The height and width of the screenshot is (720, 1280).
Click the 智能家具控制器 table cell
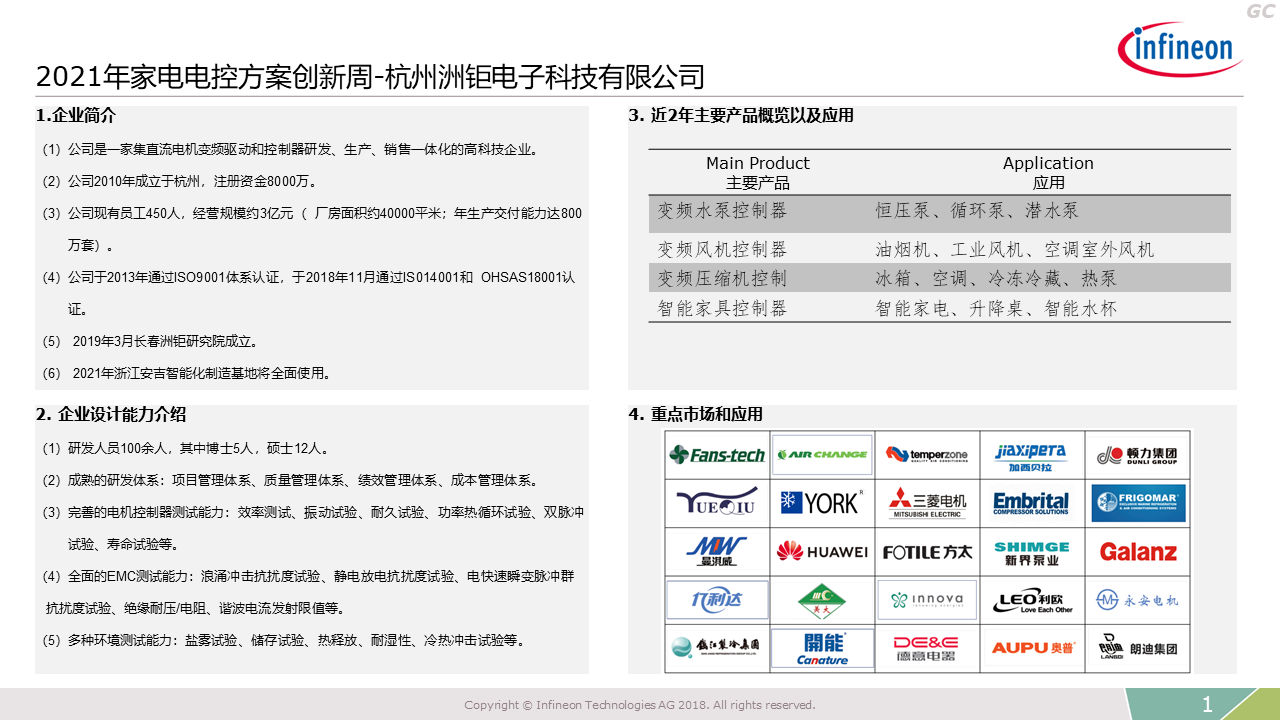point(722,309)
